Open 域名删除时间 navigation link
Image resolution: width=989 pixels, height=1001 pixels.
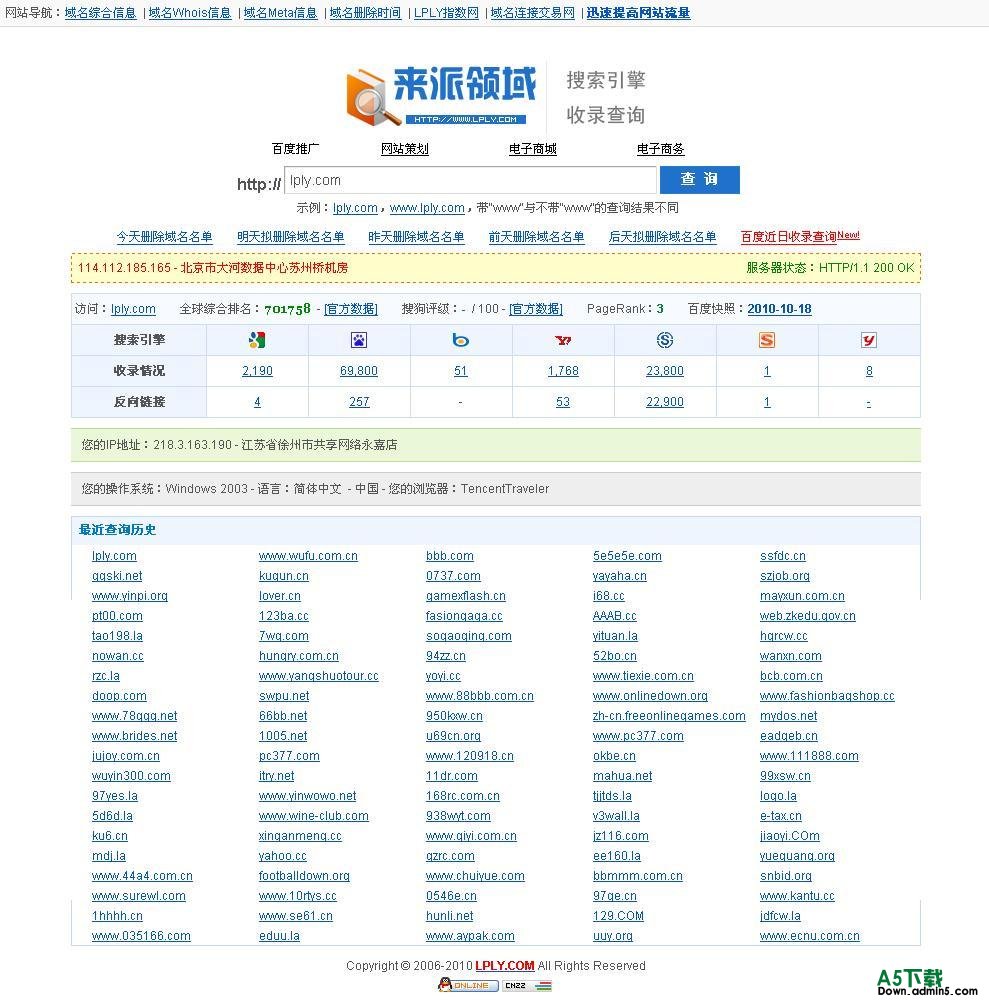pos(365,13)
